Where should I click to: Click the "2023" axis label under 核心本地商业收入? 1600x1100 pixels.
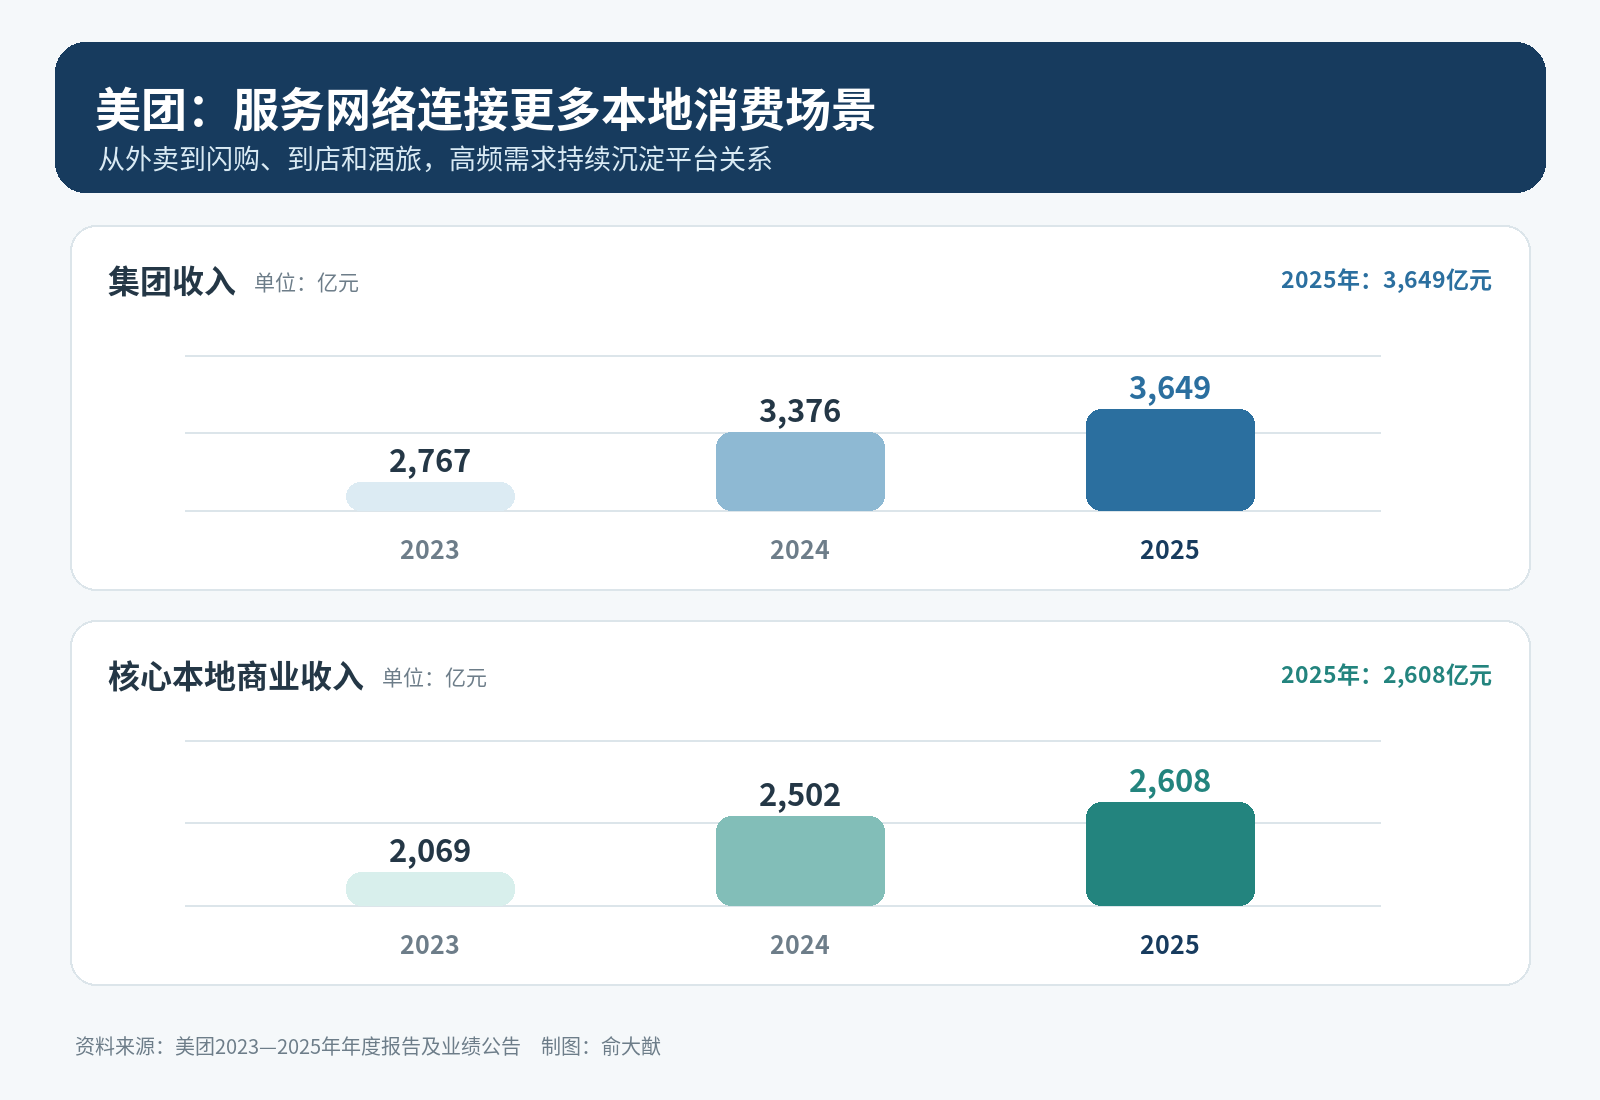pyautogui.click(x=430, y=945)
